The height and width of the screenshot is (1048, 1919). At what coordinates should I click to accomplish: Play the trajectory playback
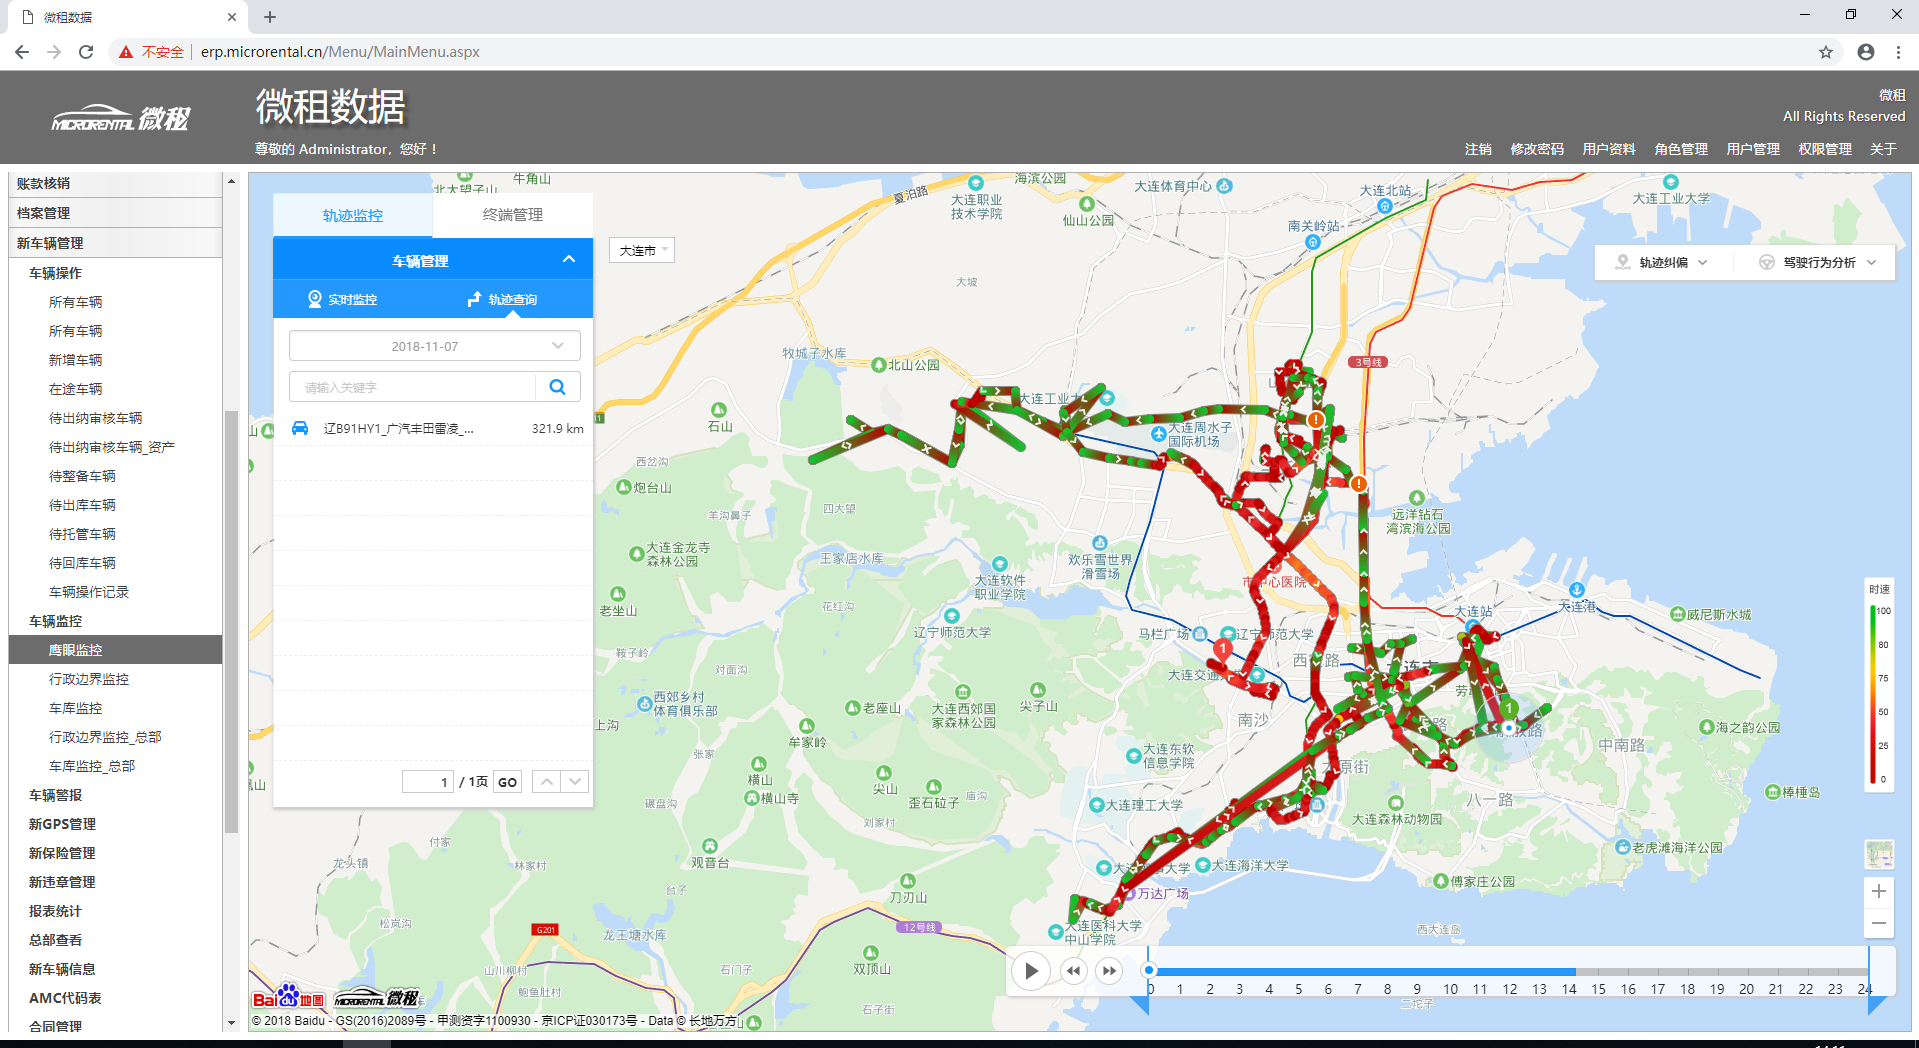[1031, 971]
